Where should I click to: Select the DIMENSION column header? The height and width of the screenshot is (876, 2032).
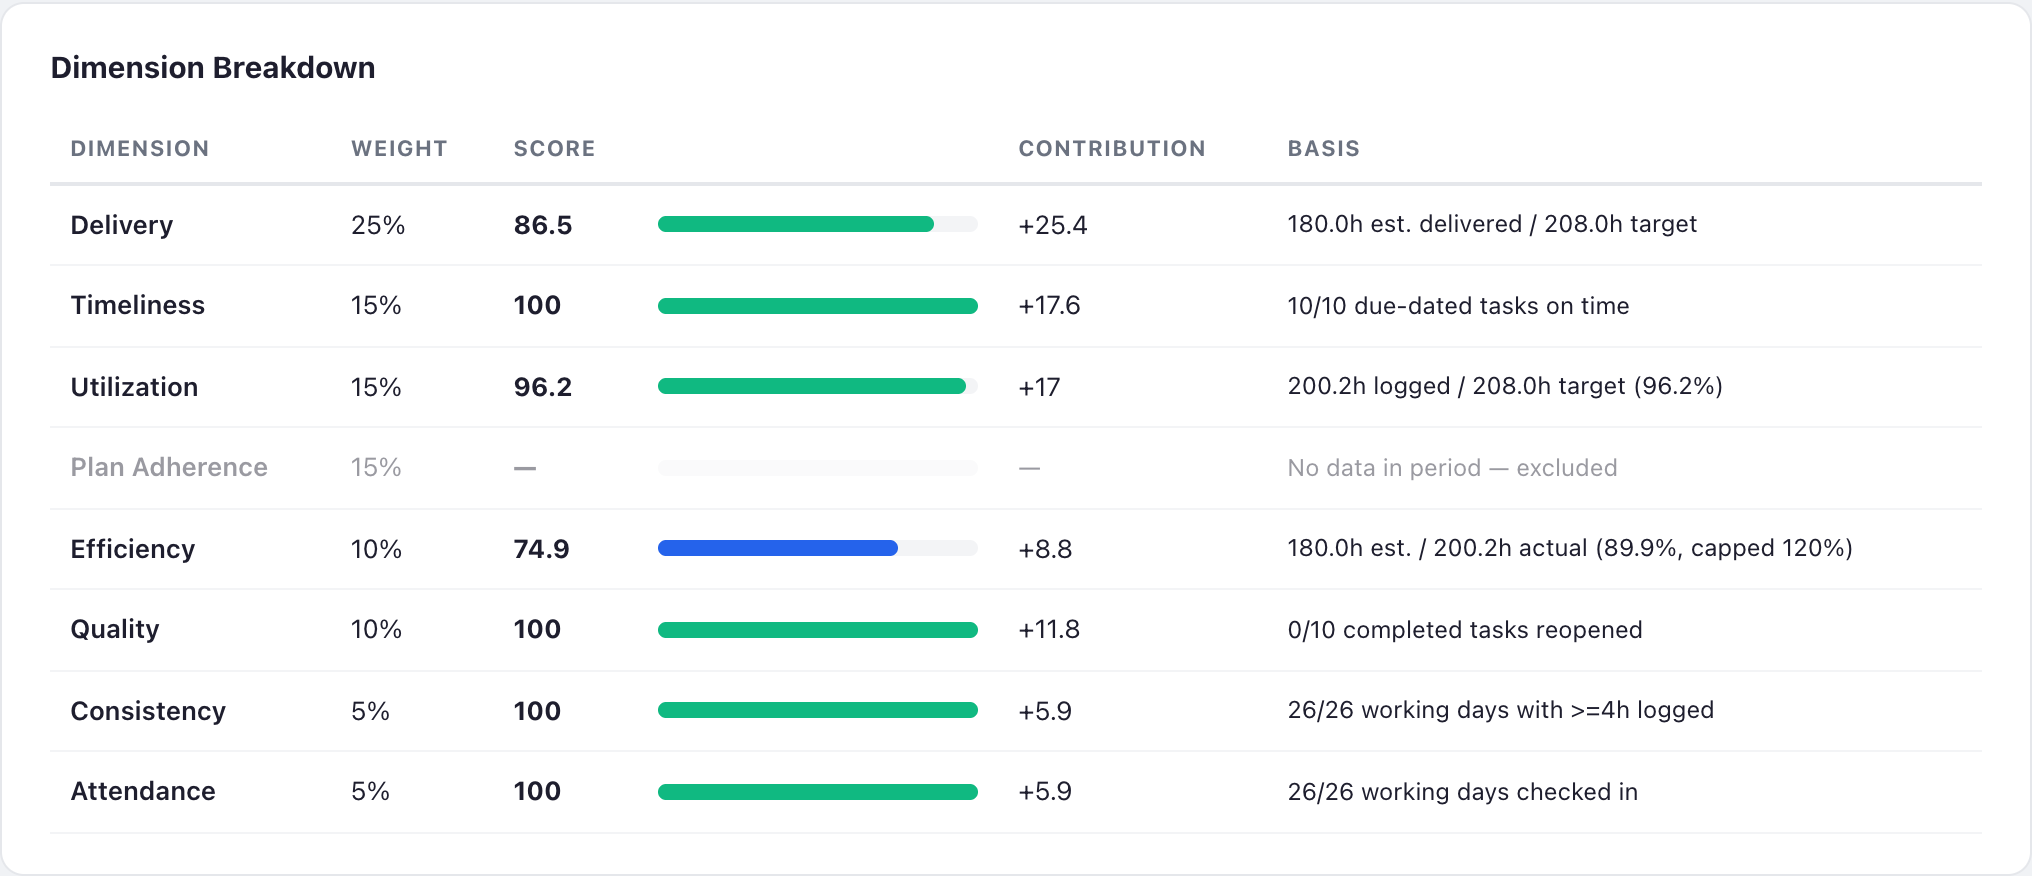pyautogui.click(x=140, y=149)
